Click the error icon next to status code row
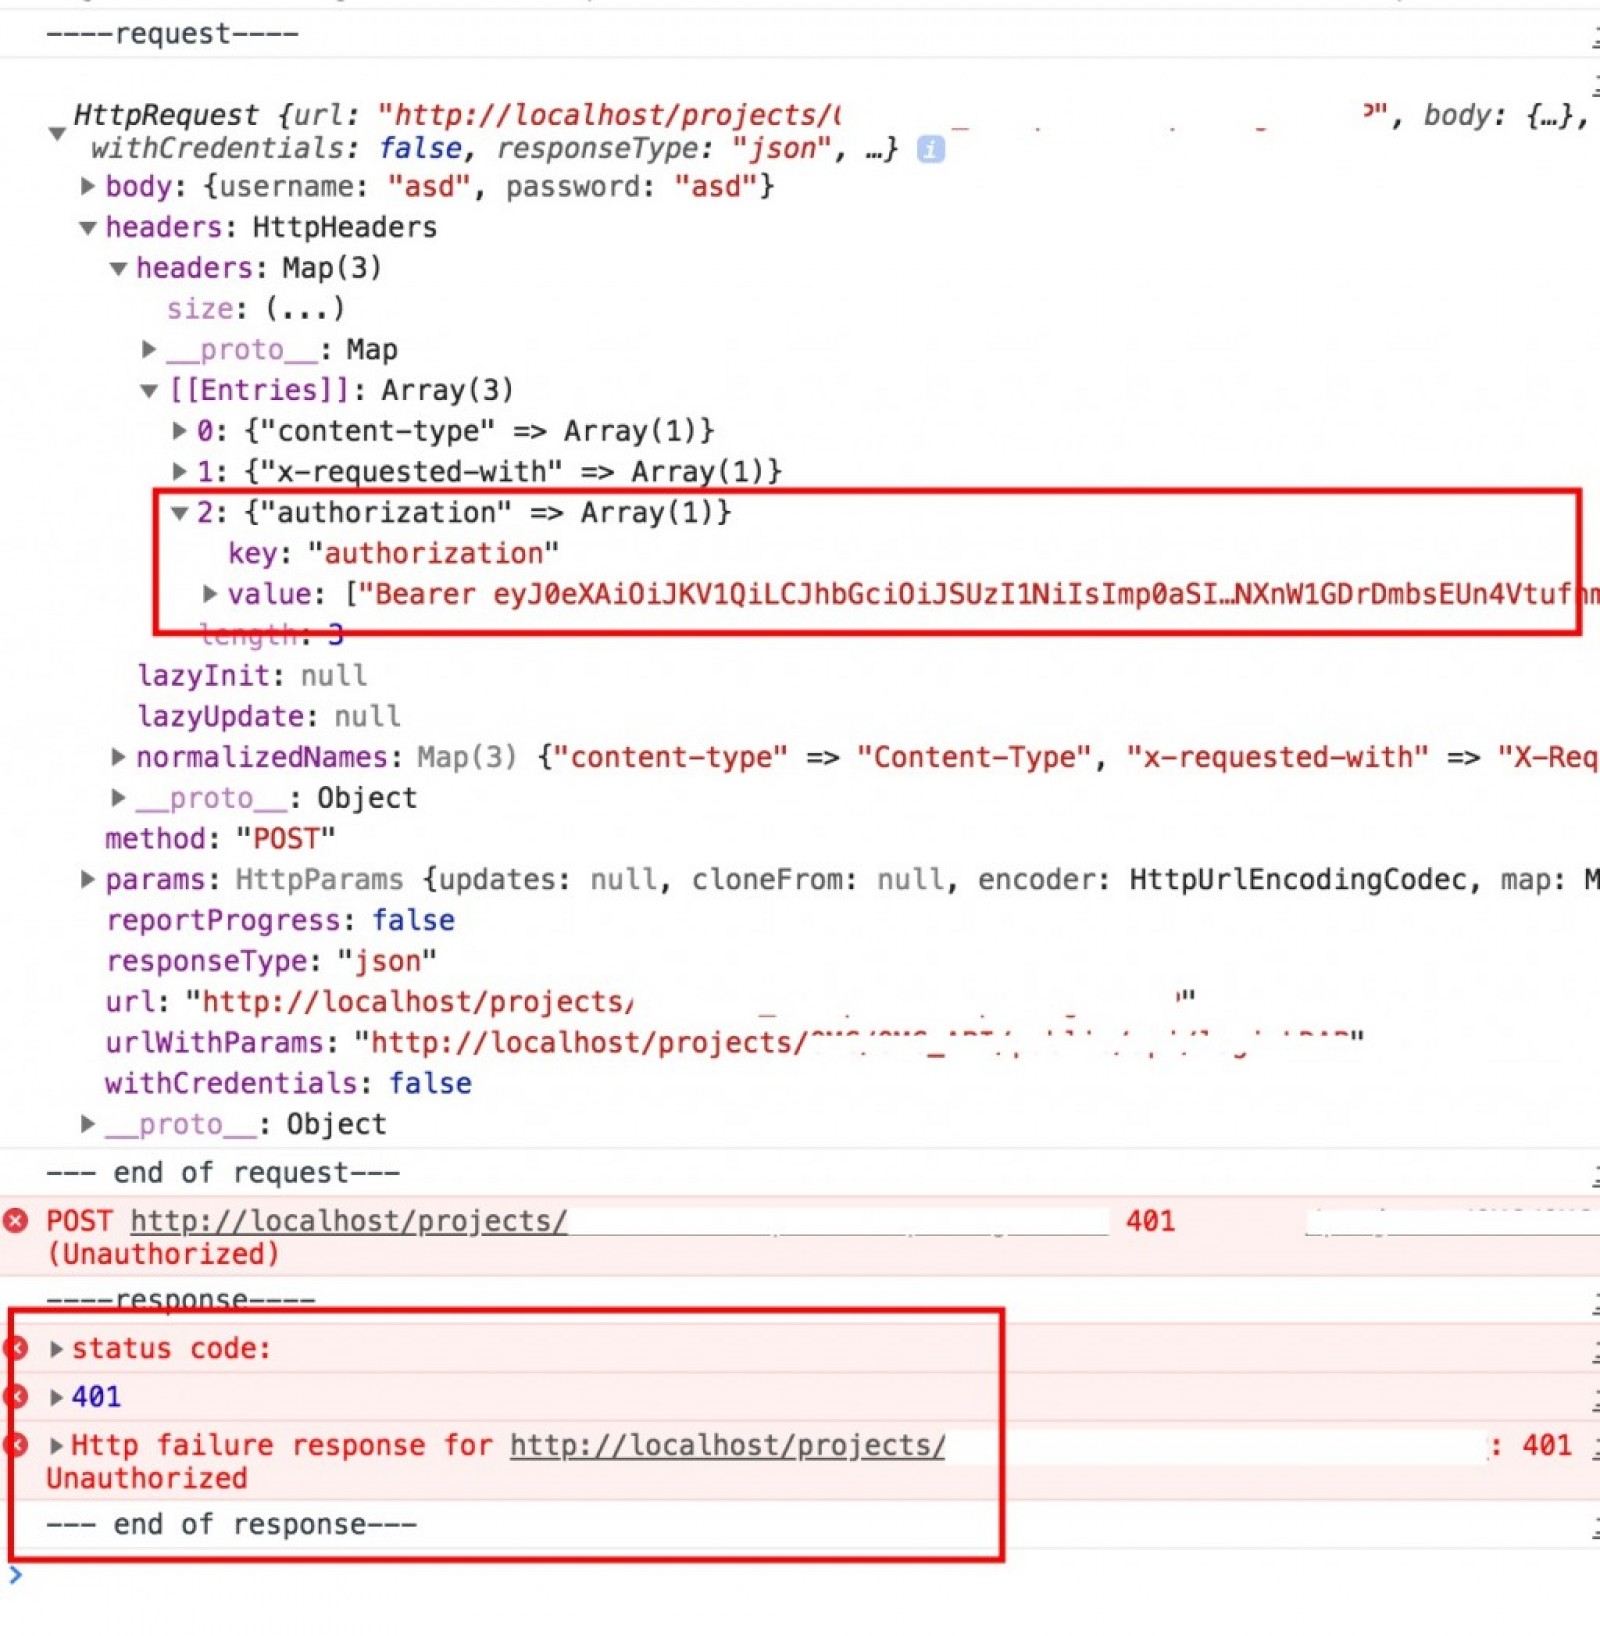This screenshot has height=1636, width=1600. click(x=16, y=1348)
